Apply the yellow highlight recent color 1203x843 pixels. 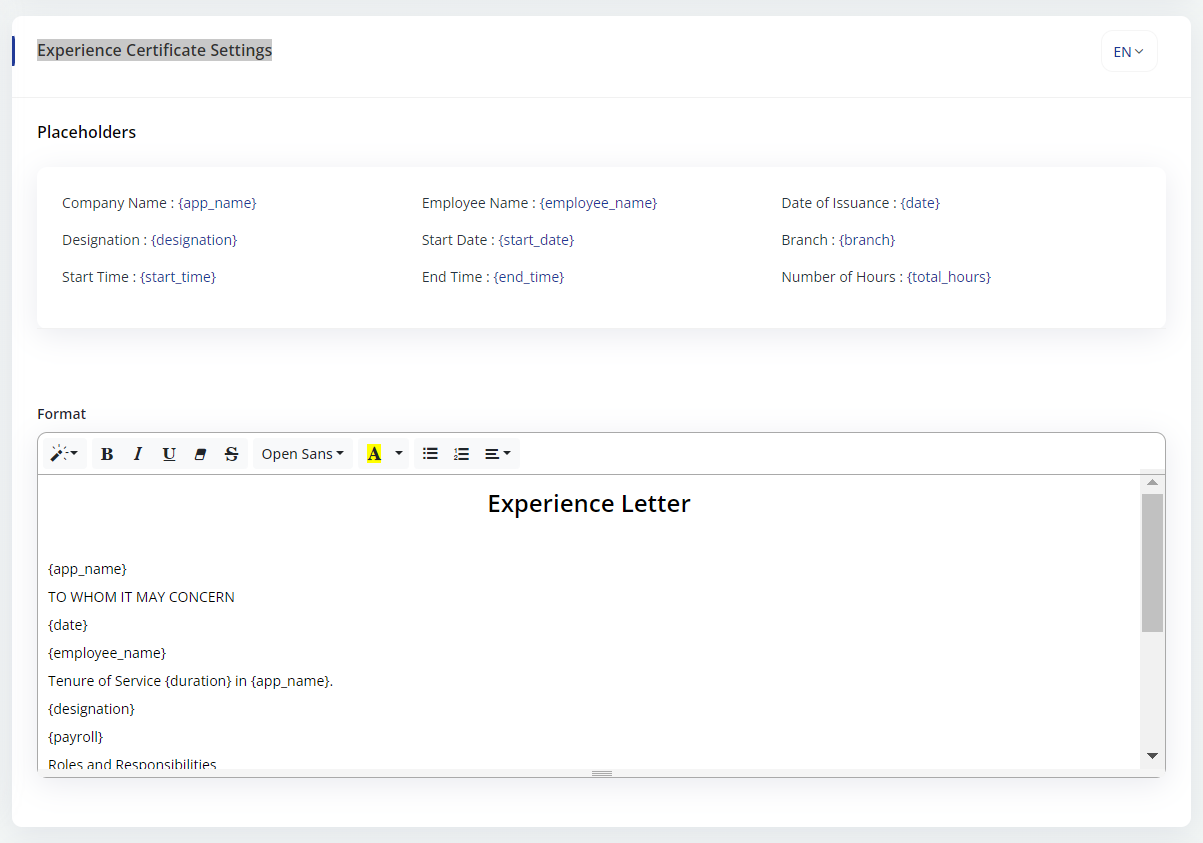[374, 454]
